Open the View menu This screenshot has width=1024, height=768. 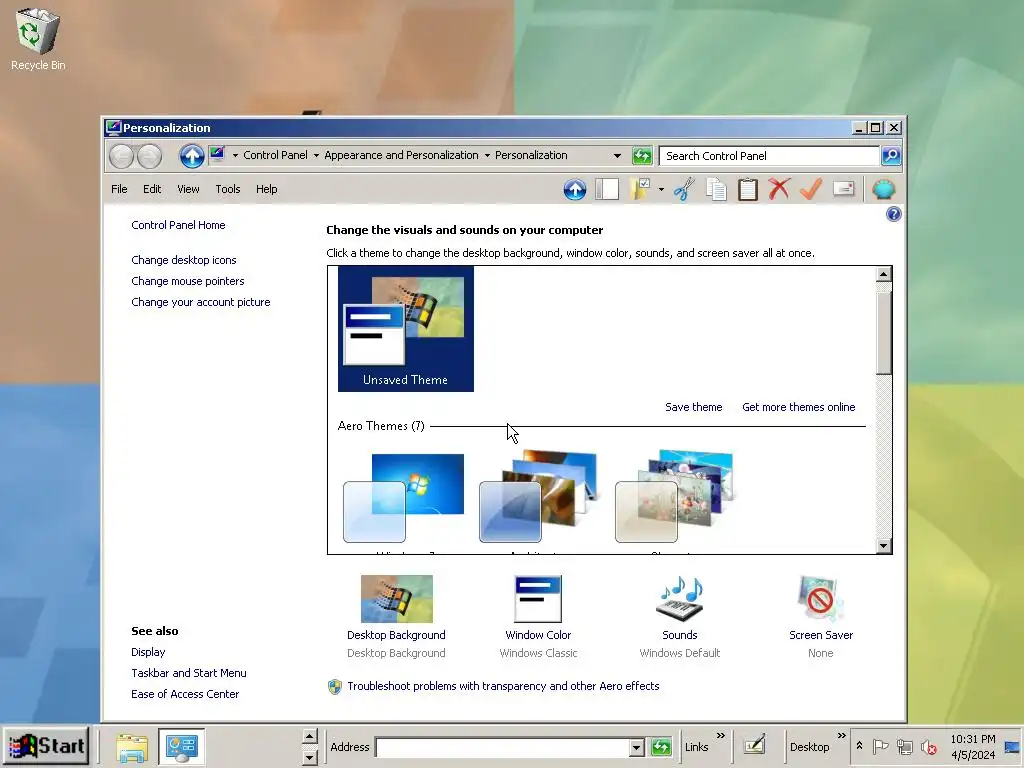(188, 189)
